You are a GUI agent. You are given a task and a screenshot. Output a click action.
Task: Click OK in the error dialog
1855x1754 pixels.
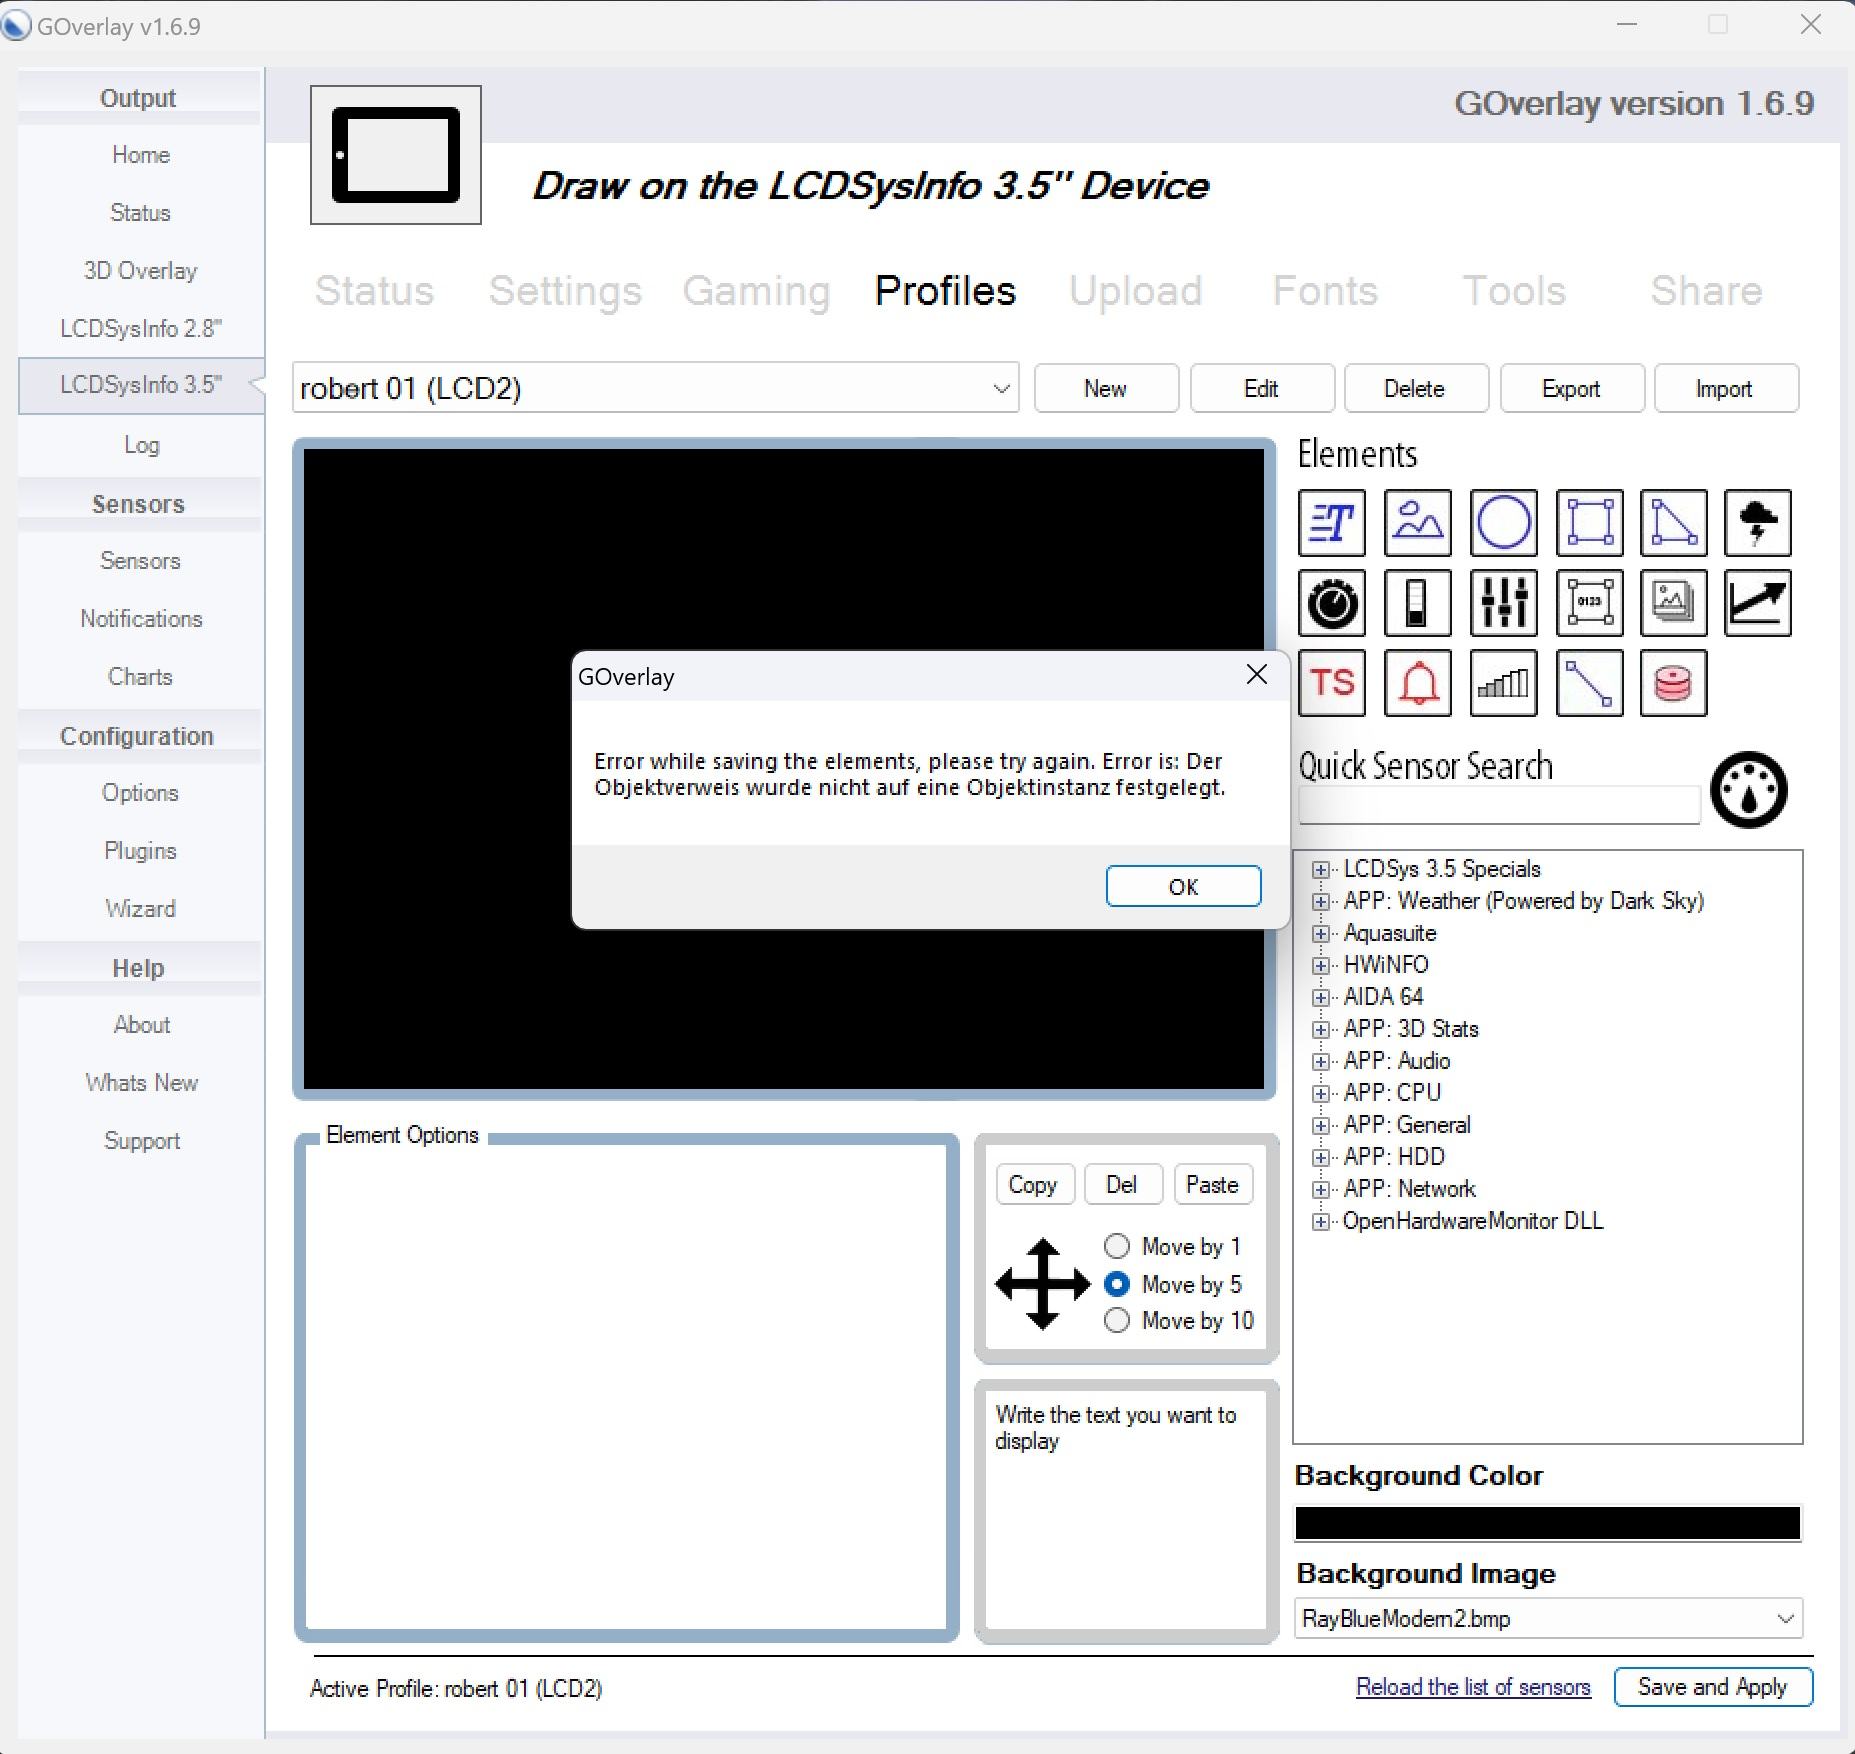pyautogui.click(x=1184, y=887)
